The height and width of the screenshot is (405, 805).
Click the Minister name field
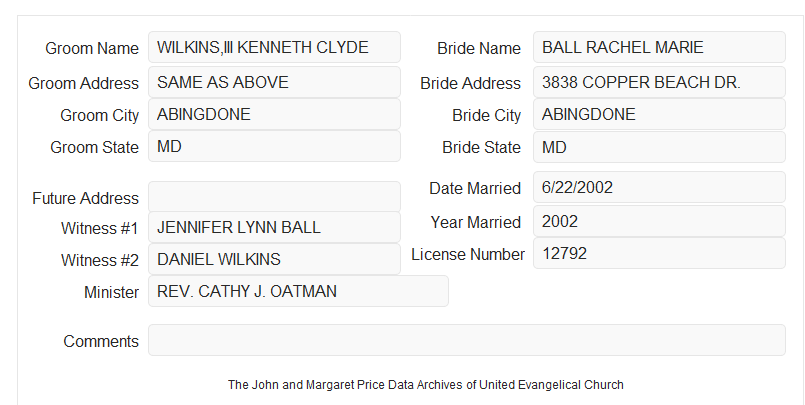click(x=298, y=291)
